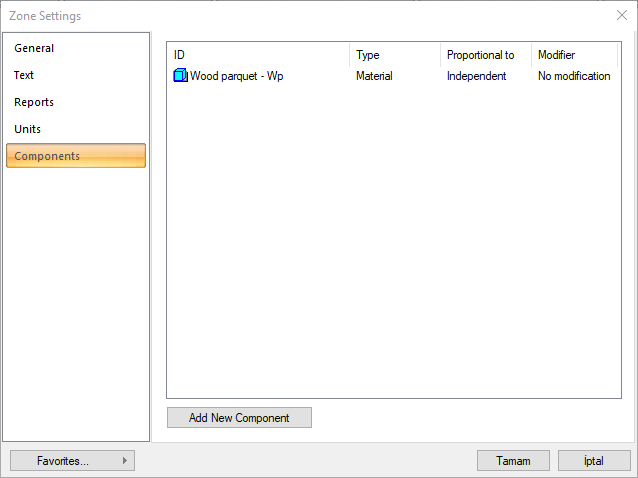Viewport: 638px width, 478px height.
Task: Cancel with the İptal button
Action: (594, 461)
